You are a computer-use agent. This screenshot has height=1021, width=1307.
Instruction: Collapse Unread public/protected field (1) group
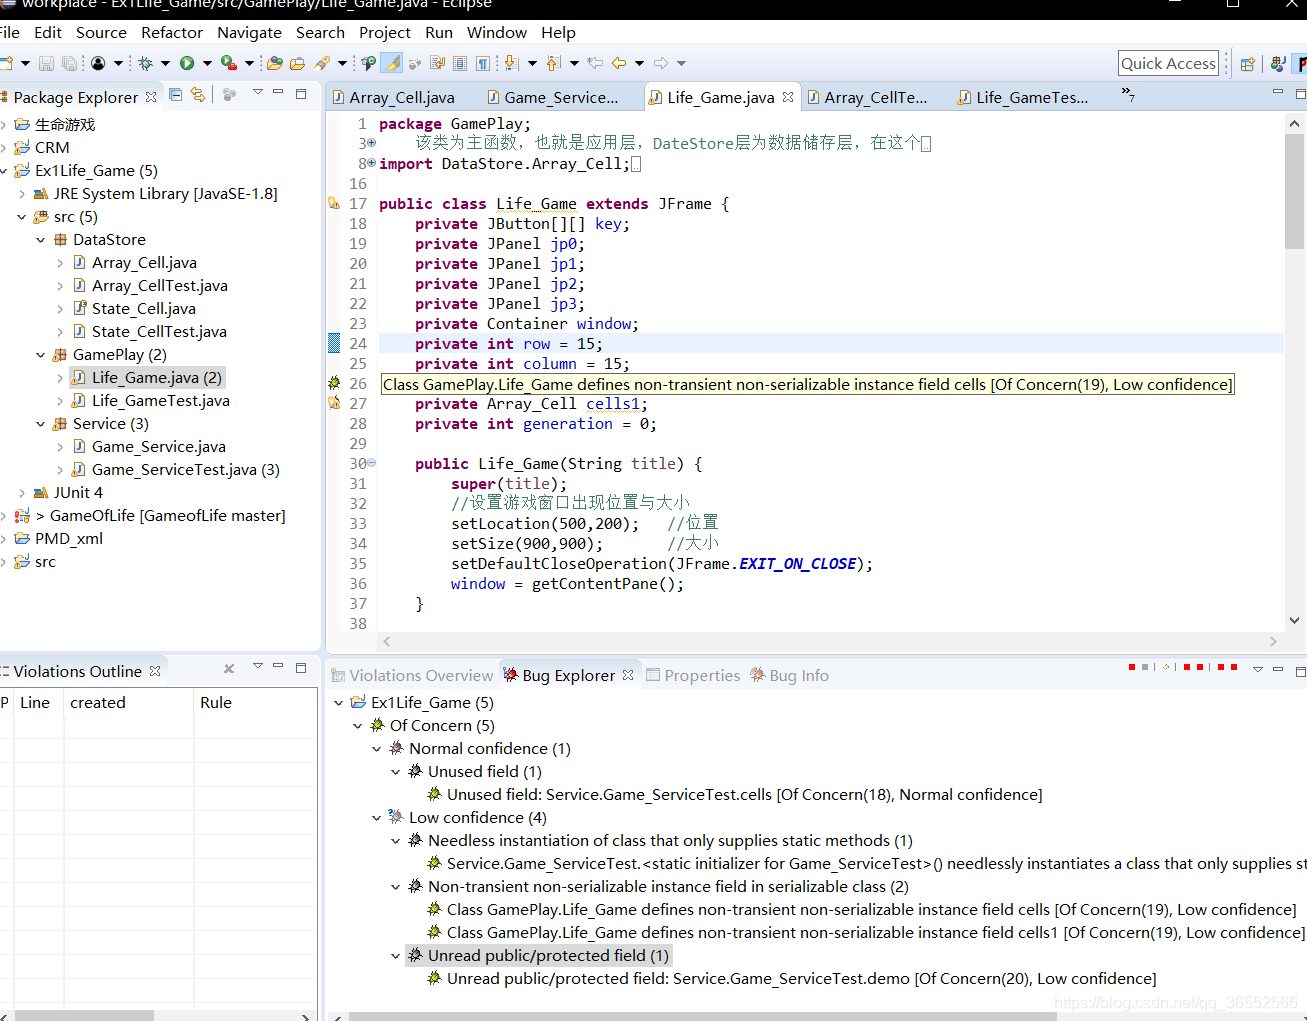(396, 956)
